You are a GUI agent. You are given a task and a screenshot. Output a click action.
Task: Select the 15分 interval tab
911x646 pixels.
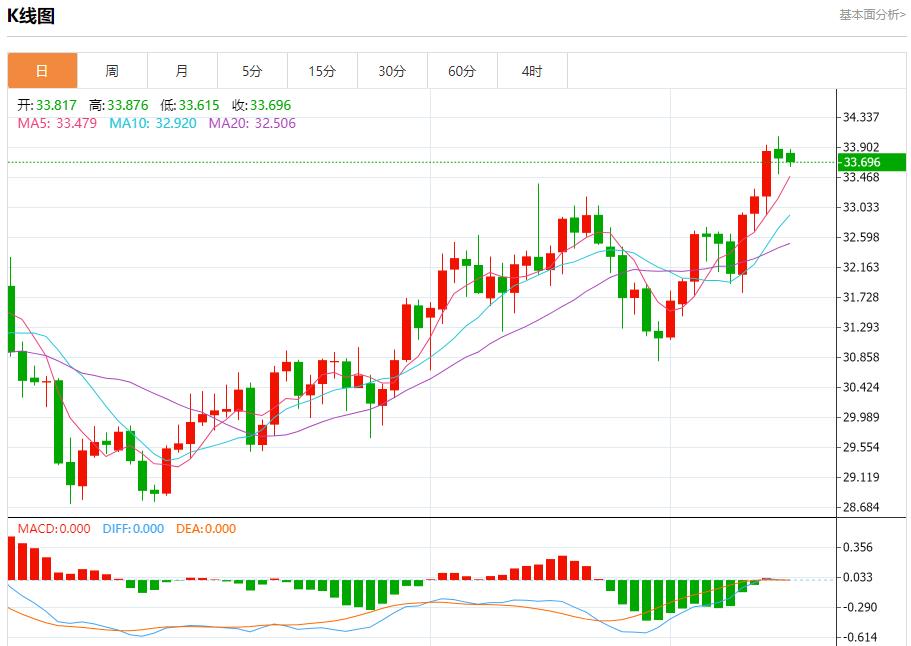point(322,71)
